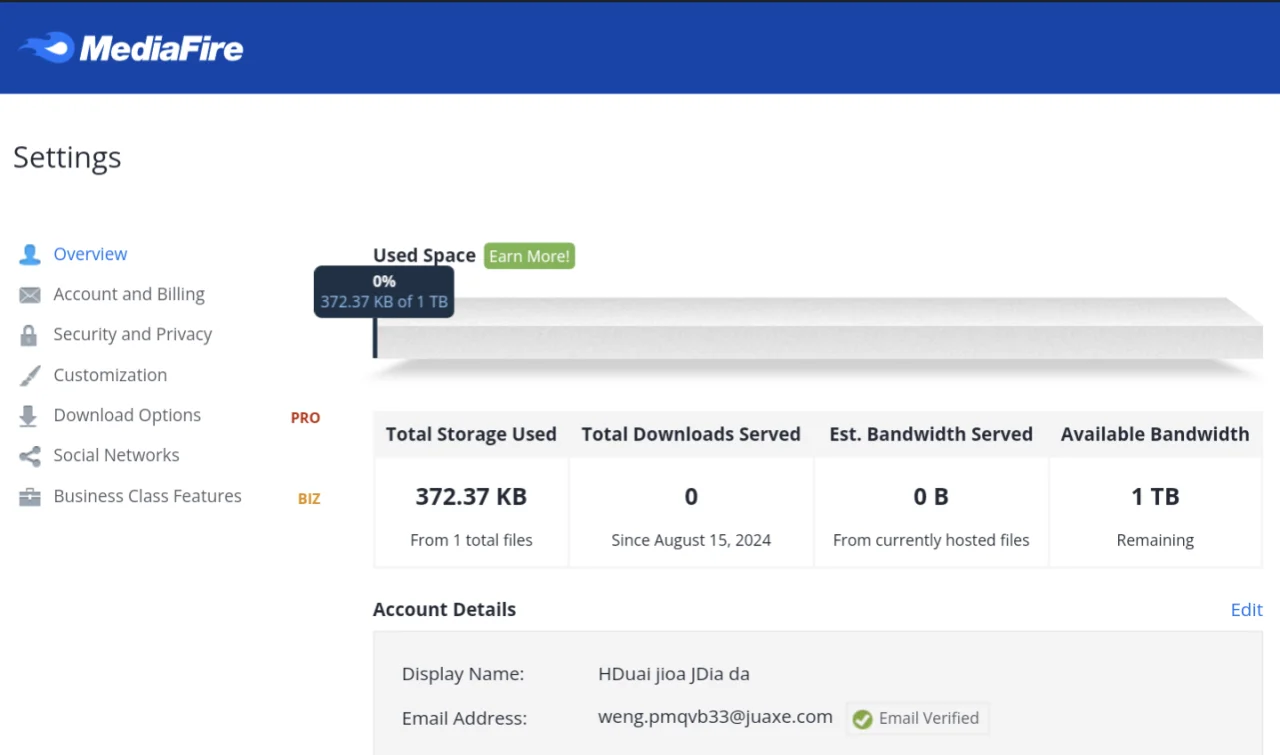Click the 1 TB available bandwidth value
The image size is (1280, 755).
pos(1155,496)
